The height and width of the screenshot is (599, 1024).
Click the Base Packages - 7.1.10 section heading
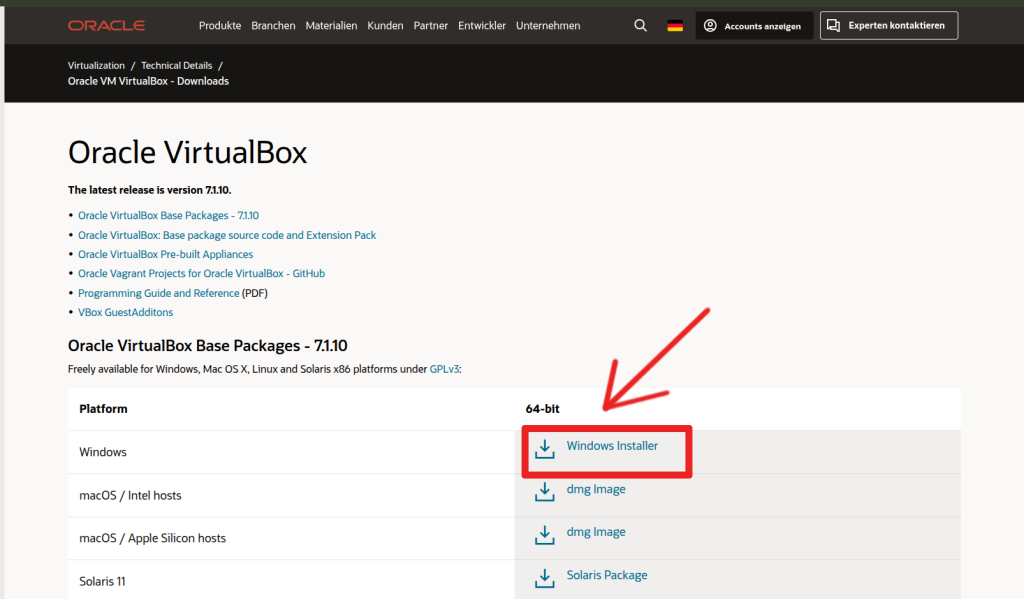pos(208,346)
